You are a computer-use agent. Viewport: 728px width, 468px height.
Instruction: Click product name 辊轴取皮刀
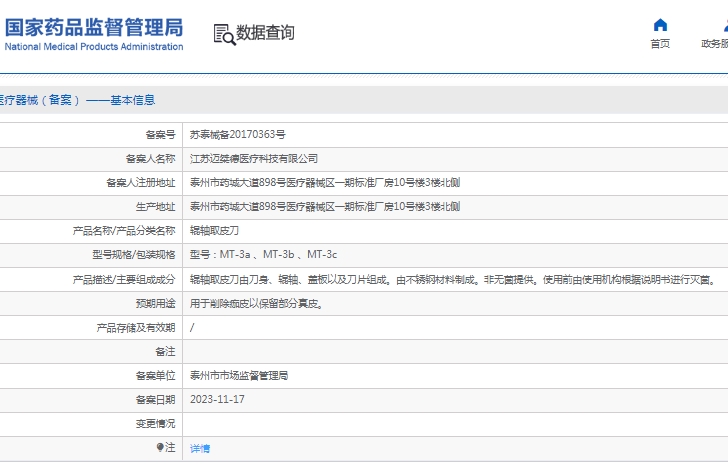[214, 231]
